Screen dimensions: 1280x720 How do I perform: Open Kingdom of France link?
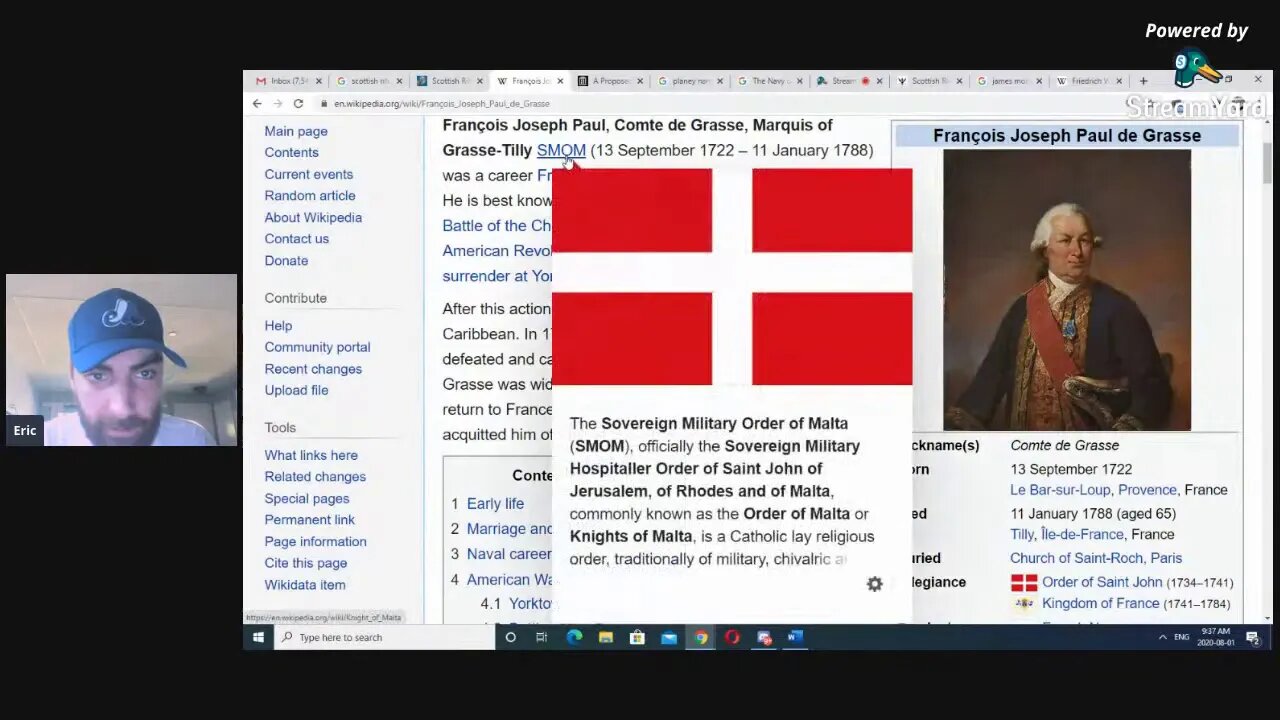point(1100,603)
